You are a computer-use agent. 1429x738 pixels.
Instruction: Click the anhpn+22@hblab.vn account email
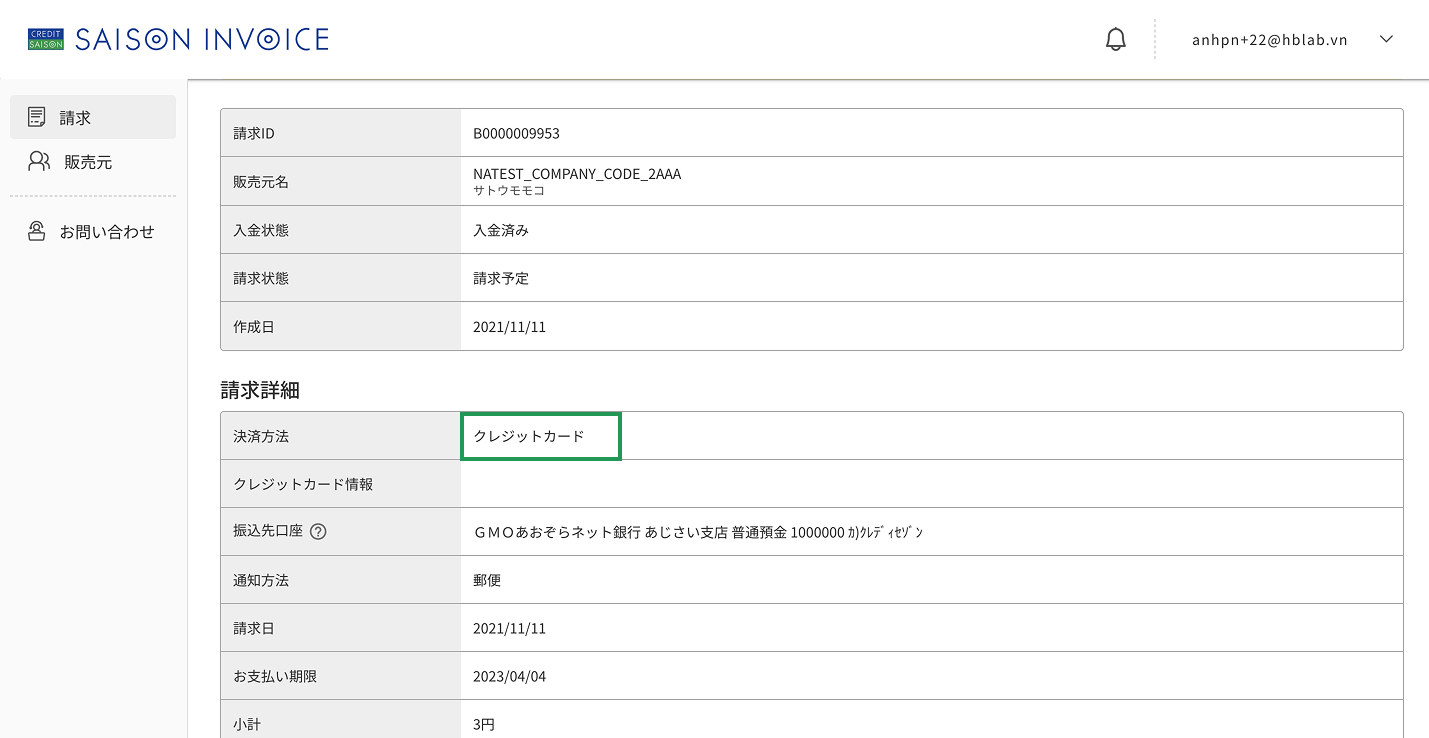1270,40
